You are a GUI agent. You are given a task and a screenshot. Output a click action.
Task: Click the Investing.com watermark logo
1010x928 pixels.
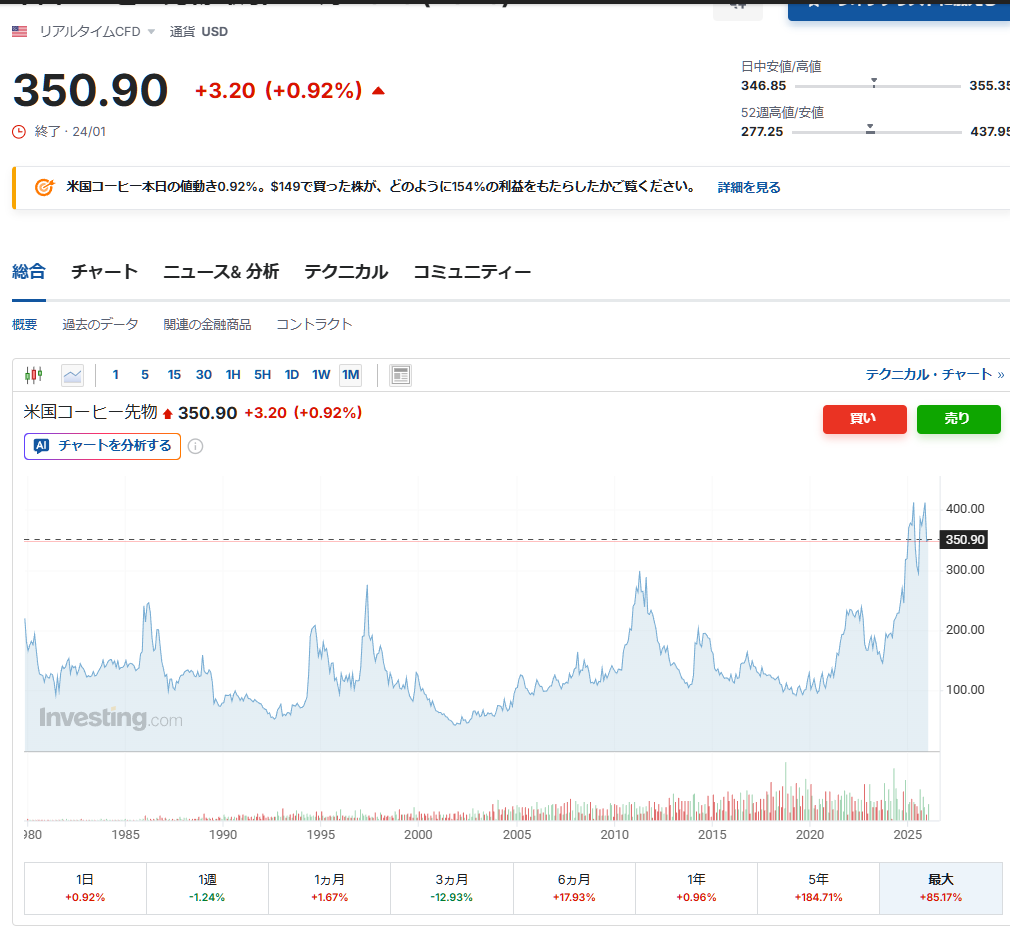[110, 718]
